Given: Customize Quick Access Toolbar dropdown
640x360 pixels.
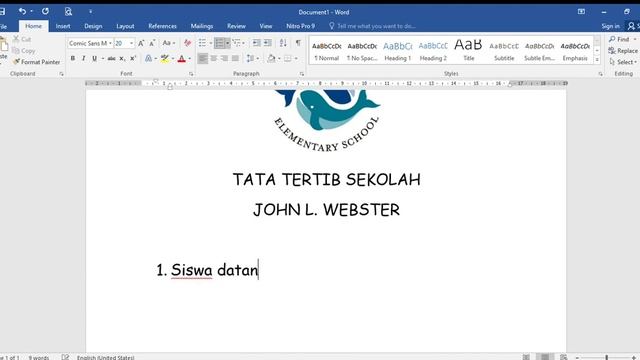Looking at the screenshot, I should coord(91,11).
